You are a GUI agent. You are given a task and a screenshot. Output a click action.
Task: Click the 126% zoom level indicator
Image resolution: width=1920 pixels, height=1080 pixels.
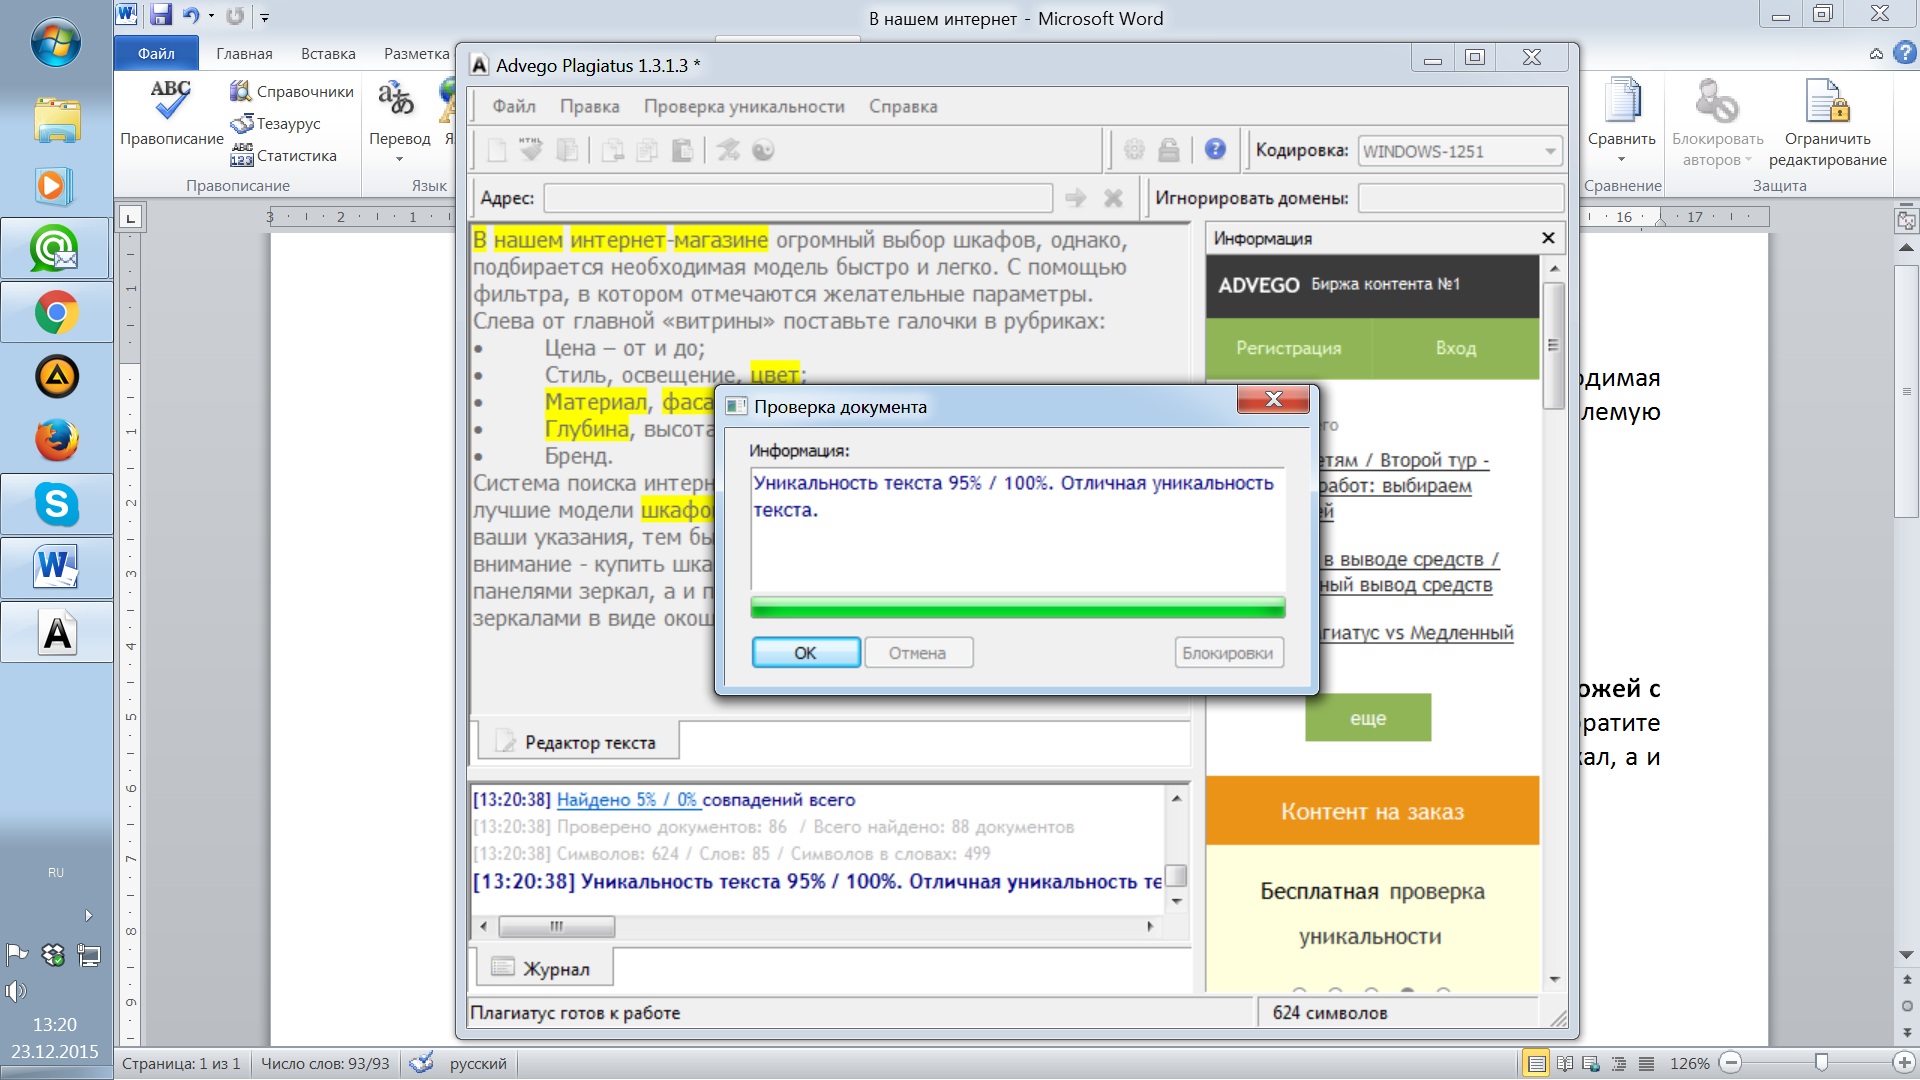[x=1689, y=1064]
